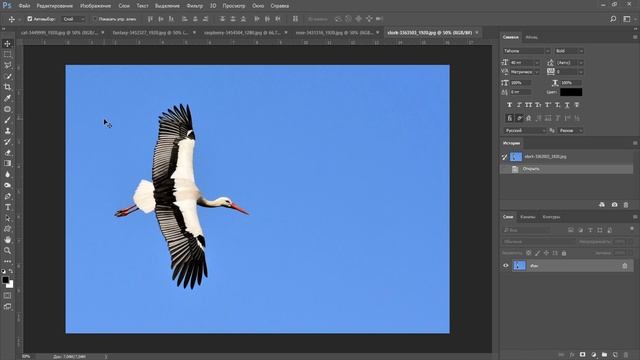Open the Character panel options menu
The image size is (640, 360).
(x=635, y=37)
